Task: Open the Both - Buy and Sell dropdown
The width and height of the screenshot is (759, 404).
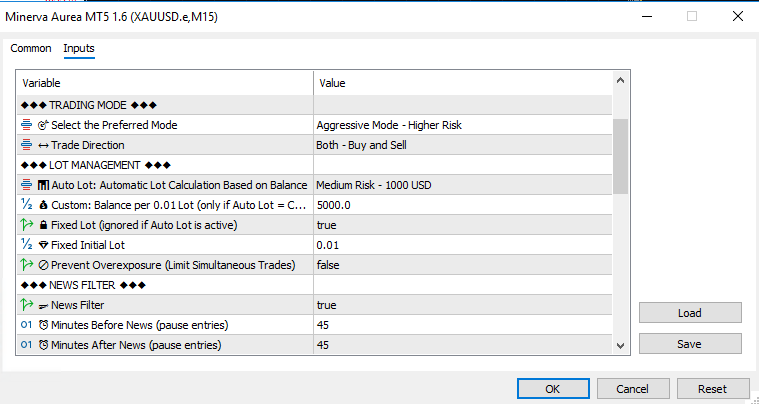Action: pyautogui.click(x=461, y=145)
